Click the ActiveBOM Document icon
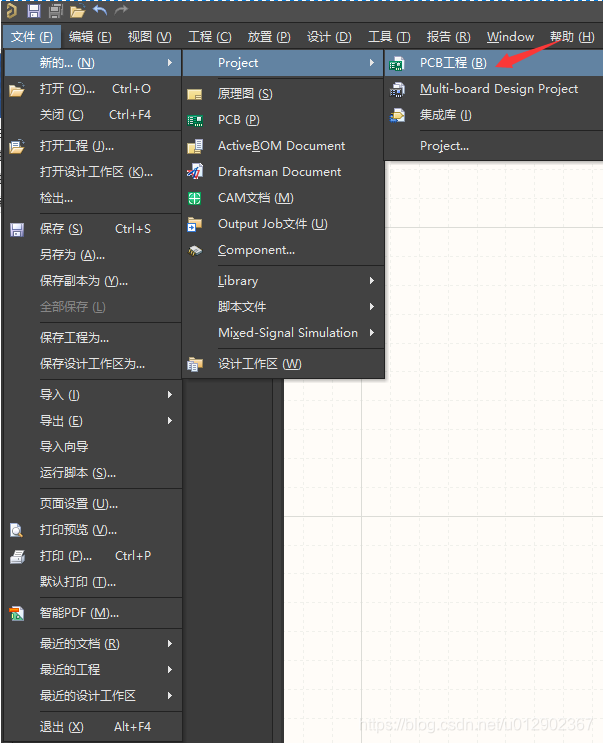The image size is (603, 743). pyautogui.click(x=195, y=146)
